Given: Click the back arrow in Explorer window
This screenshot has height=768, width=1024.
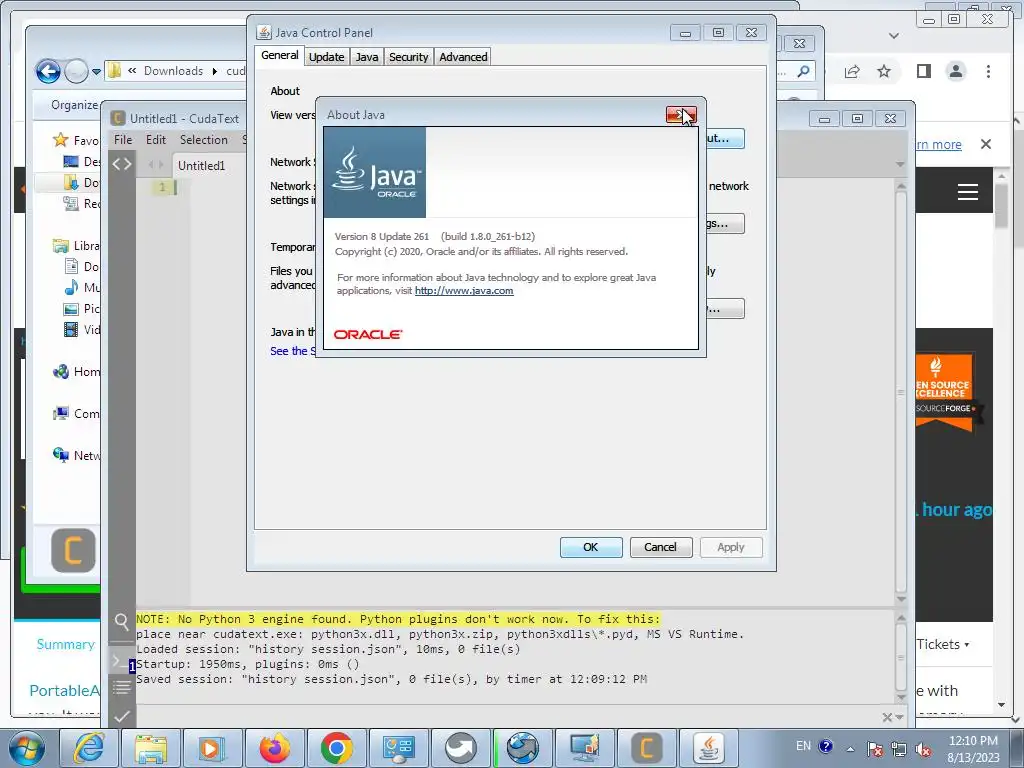Looking at the screenshot, I should click(x=48, y=71).
